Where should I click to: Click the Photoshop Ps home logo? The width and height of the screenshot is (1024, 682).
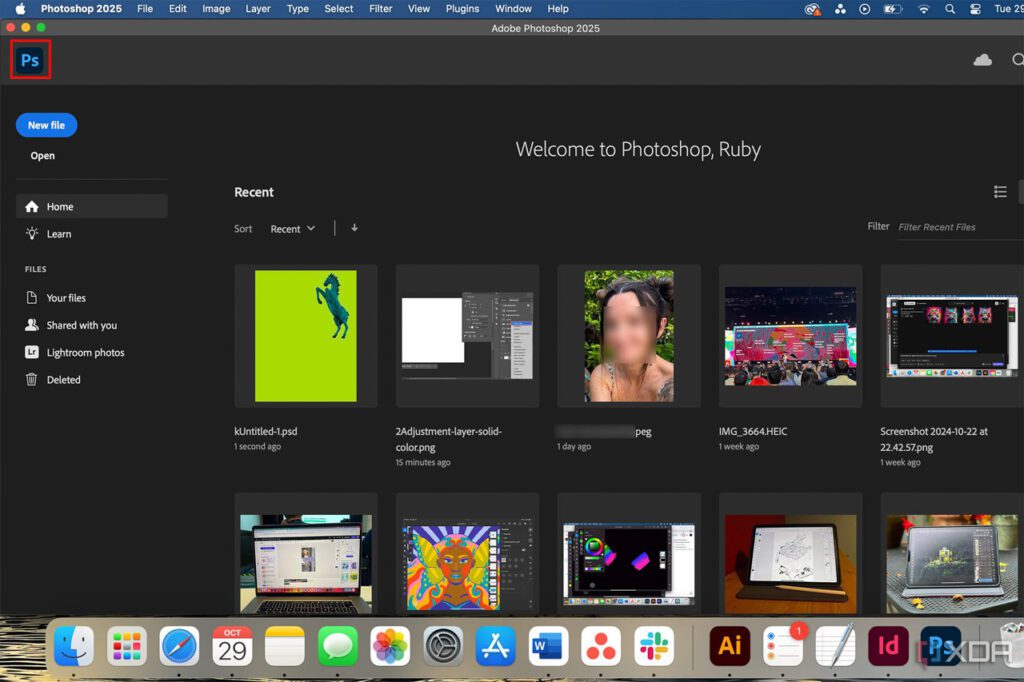tap(30, 60)
